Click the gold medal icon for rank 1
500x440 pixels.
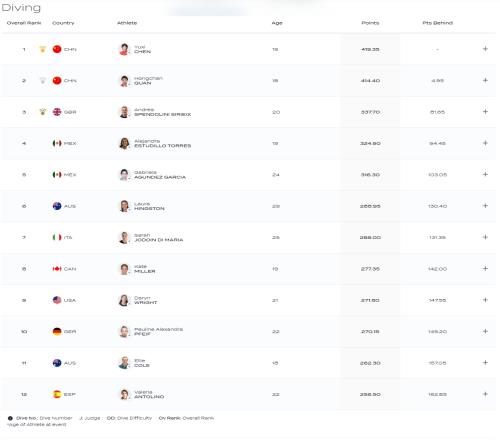pos(42,49)
